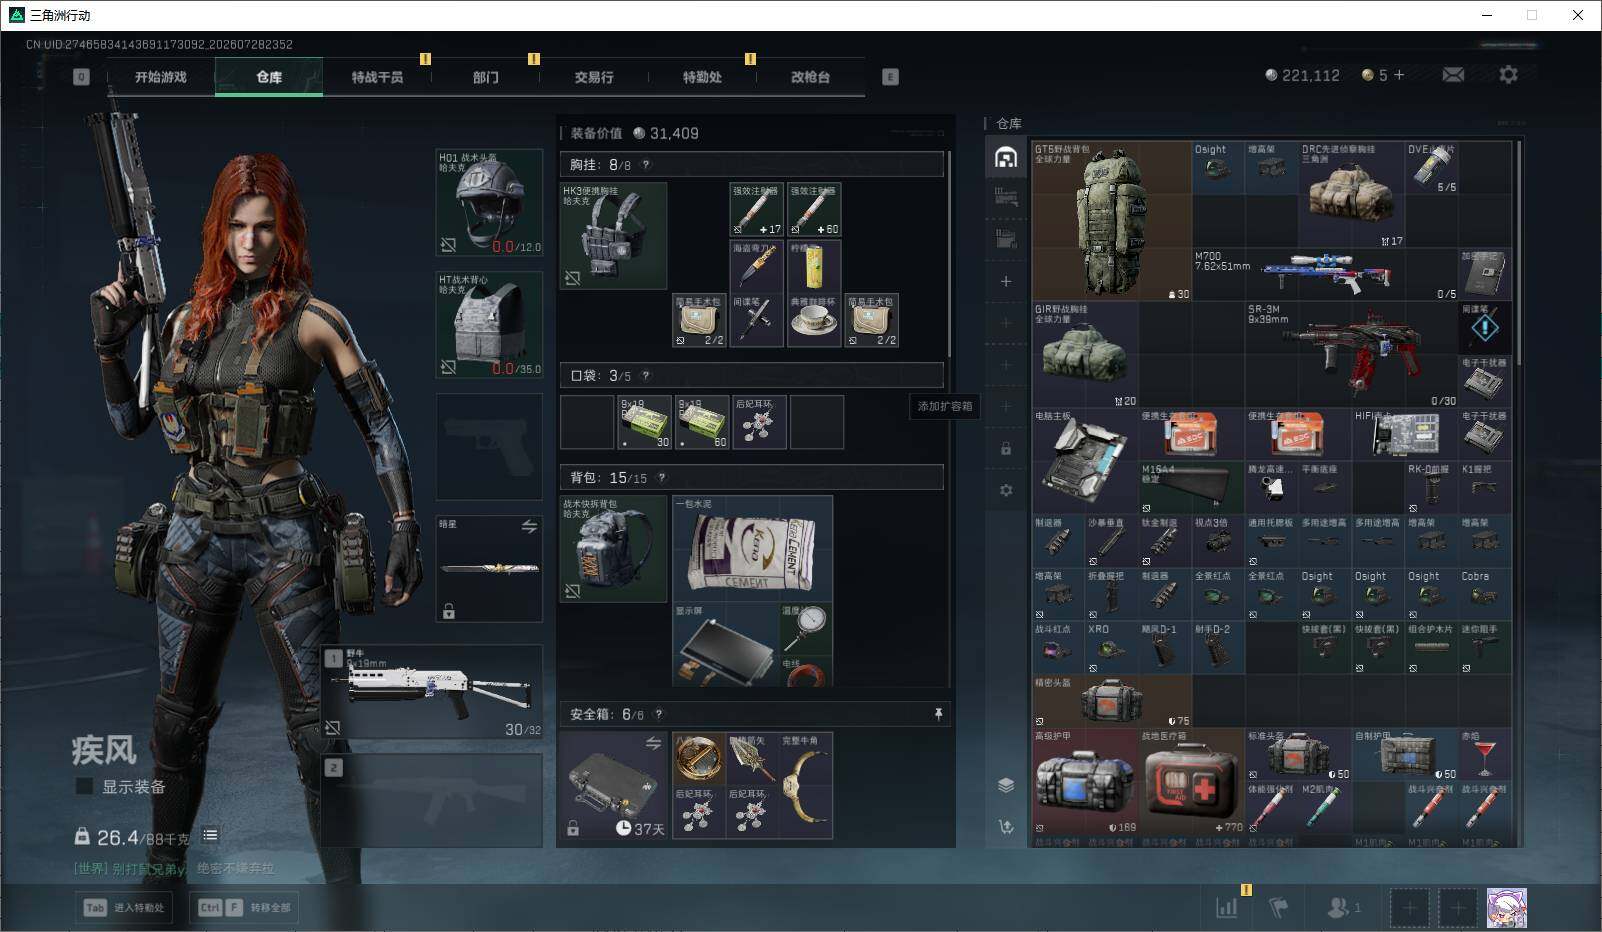Viewport: 1602px width, 932px height.
Task: Click the weight details list icon
Action: click(x=210, y=835)
